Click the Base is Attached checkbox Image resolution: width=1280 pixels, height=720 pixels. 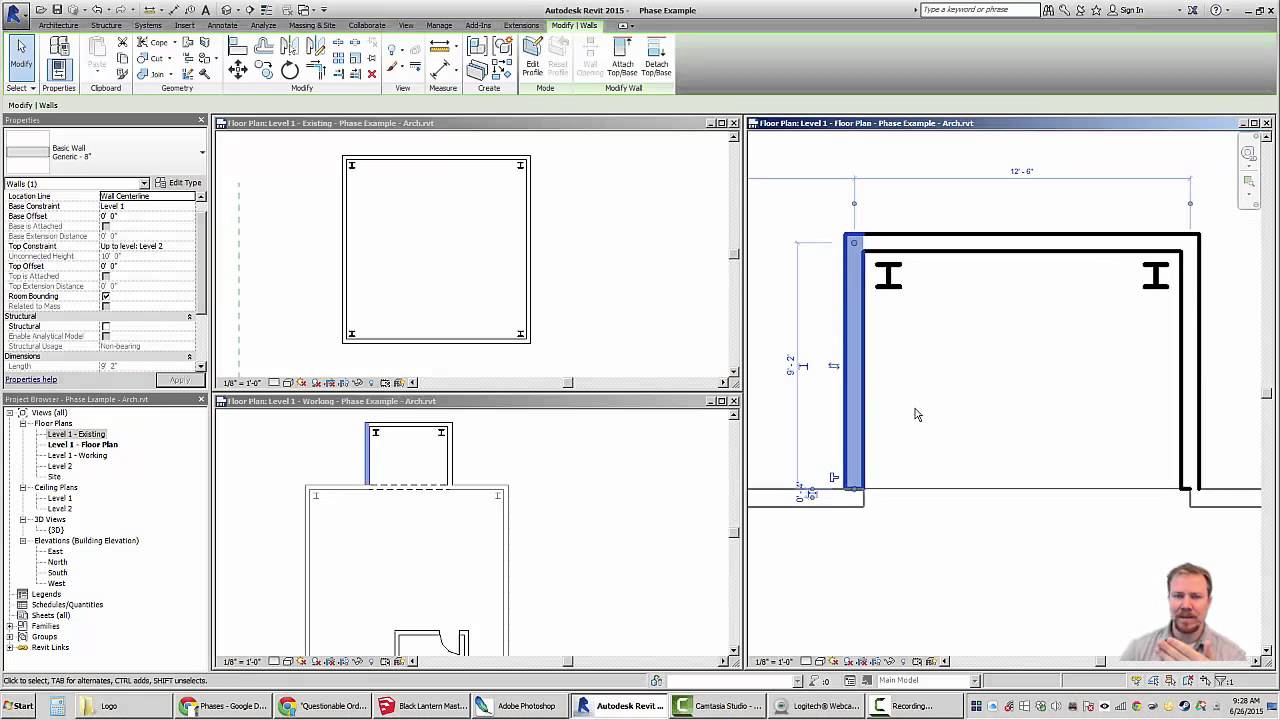click(x=106, y=226)
